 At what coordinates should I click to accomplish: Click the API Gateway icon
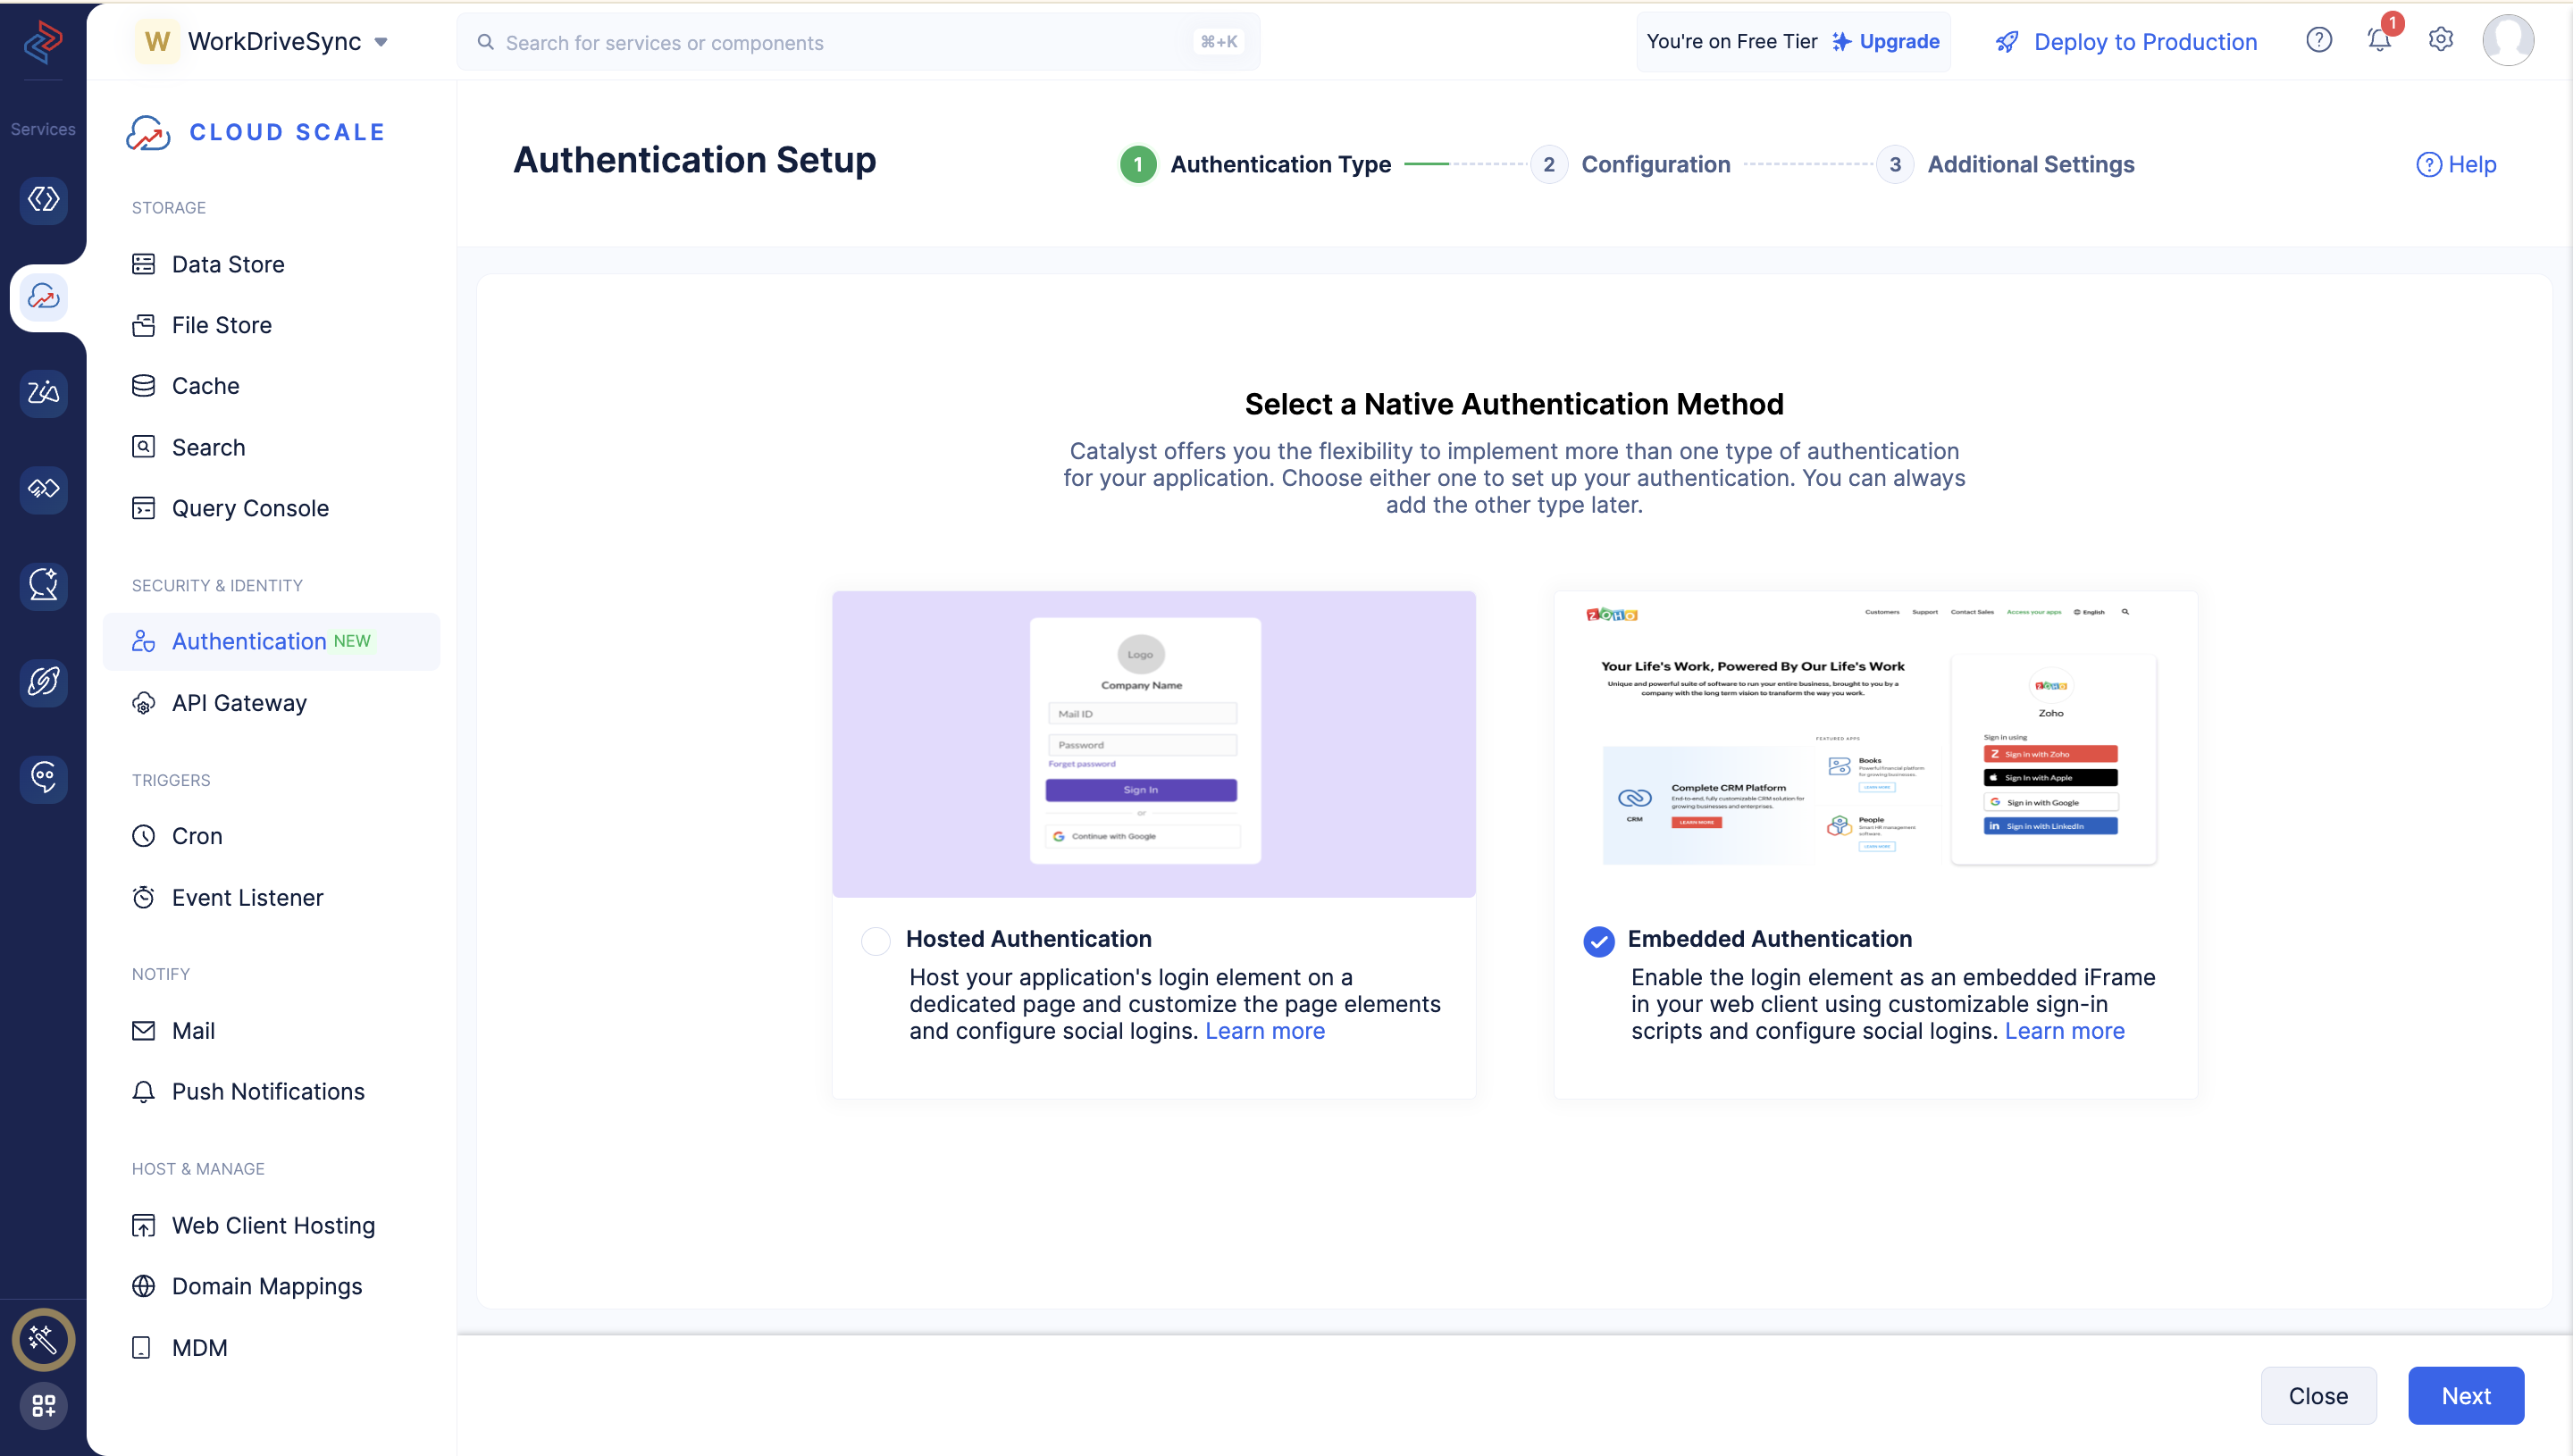pos(143,701)
